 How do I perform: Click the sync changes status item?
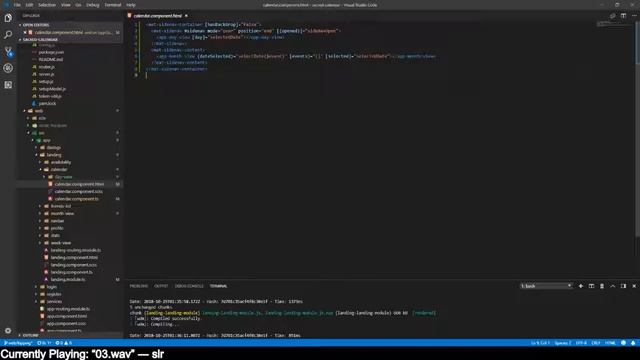[44, 343]
